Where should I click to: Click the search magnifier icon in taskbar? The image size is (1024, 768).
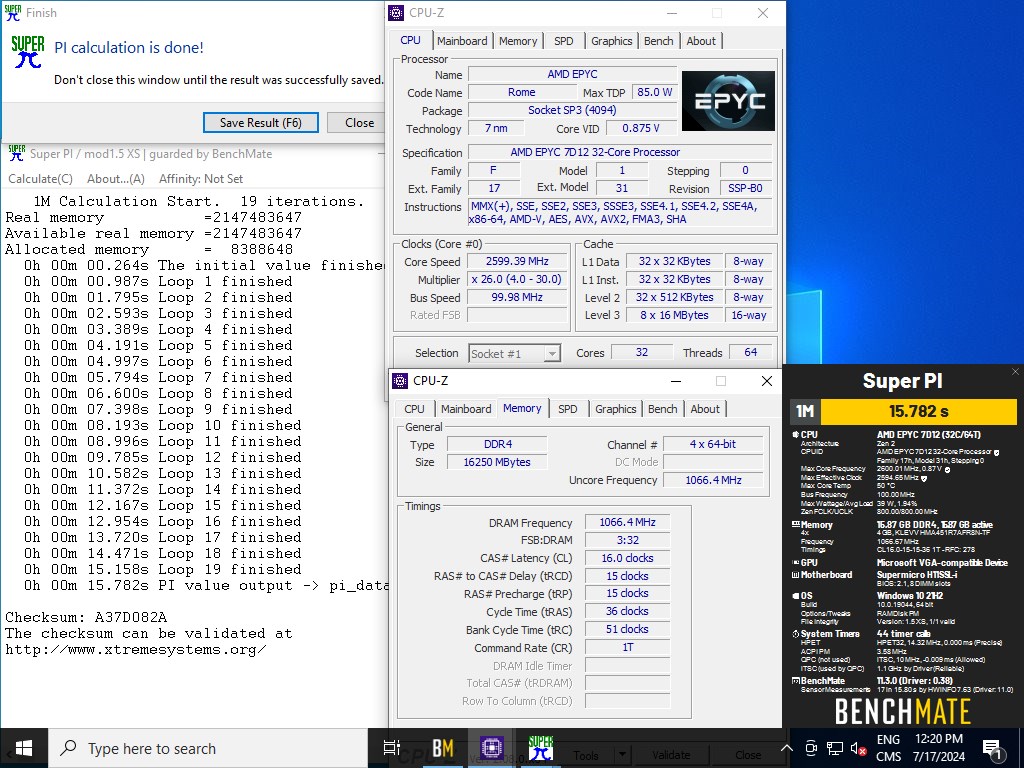tap(68, 748)
